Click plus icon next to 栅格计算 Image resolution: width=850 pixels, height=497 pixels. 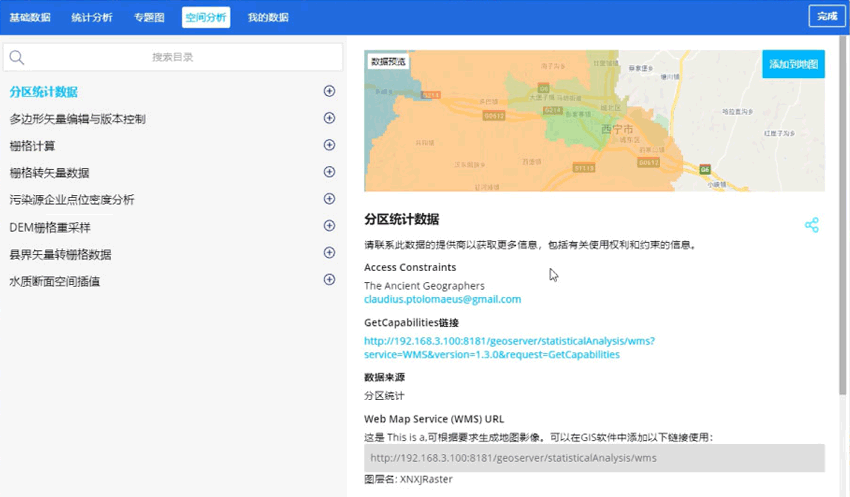coord(329,145)
